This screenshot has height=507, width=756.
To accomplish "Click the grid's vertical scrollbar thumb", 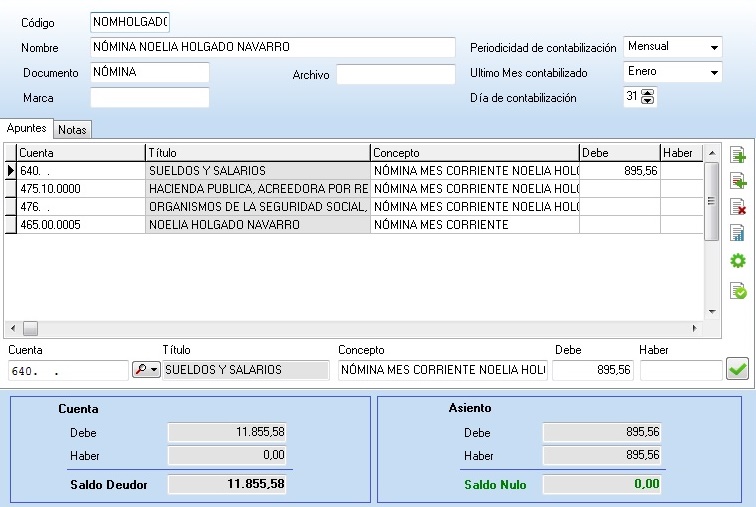I will point(712,201).
